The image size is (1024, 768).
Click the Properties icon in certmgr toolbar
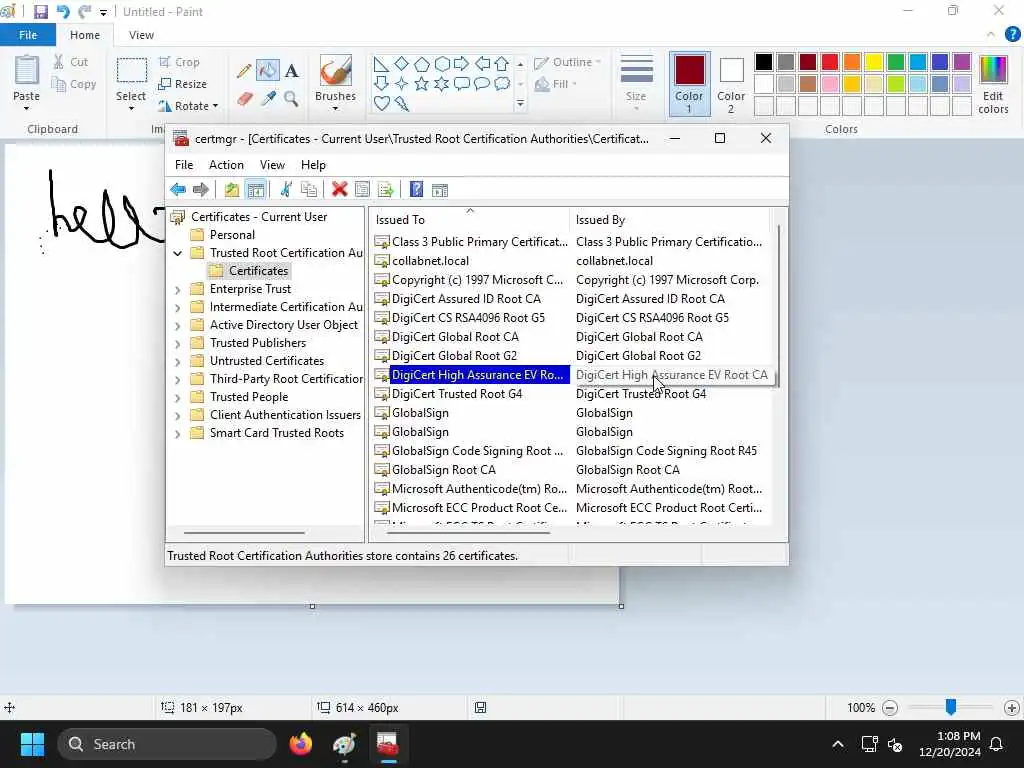(x=362, y=190)
